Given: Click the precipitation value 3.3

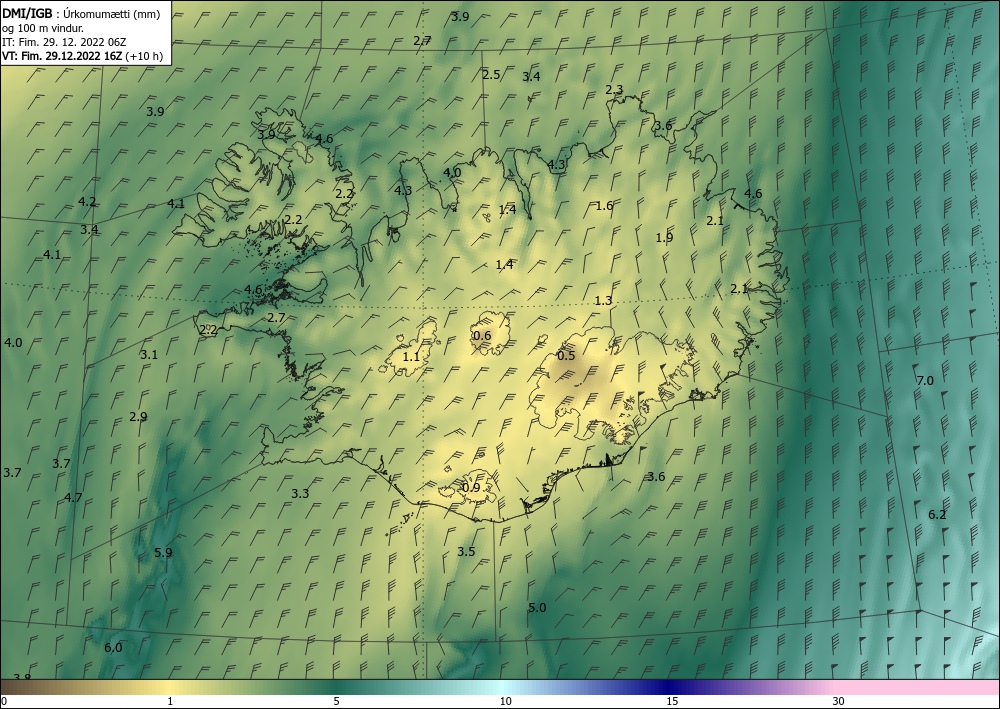Looking at the screenshot, I should [300, 493].
